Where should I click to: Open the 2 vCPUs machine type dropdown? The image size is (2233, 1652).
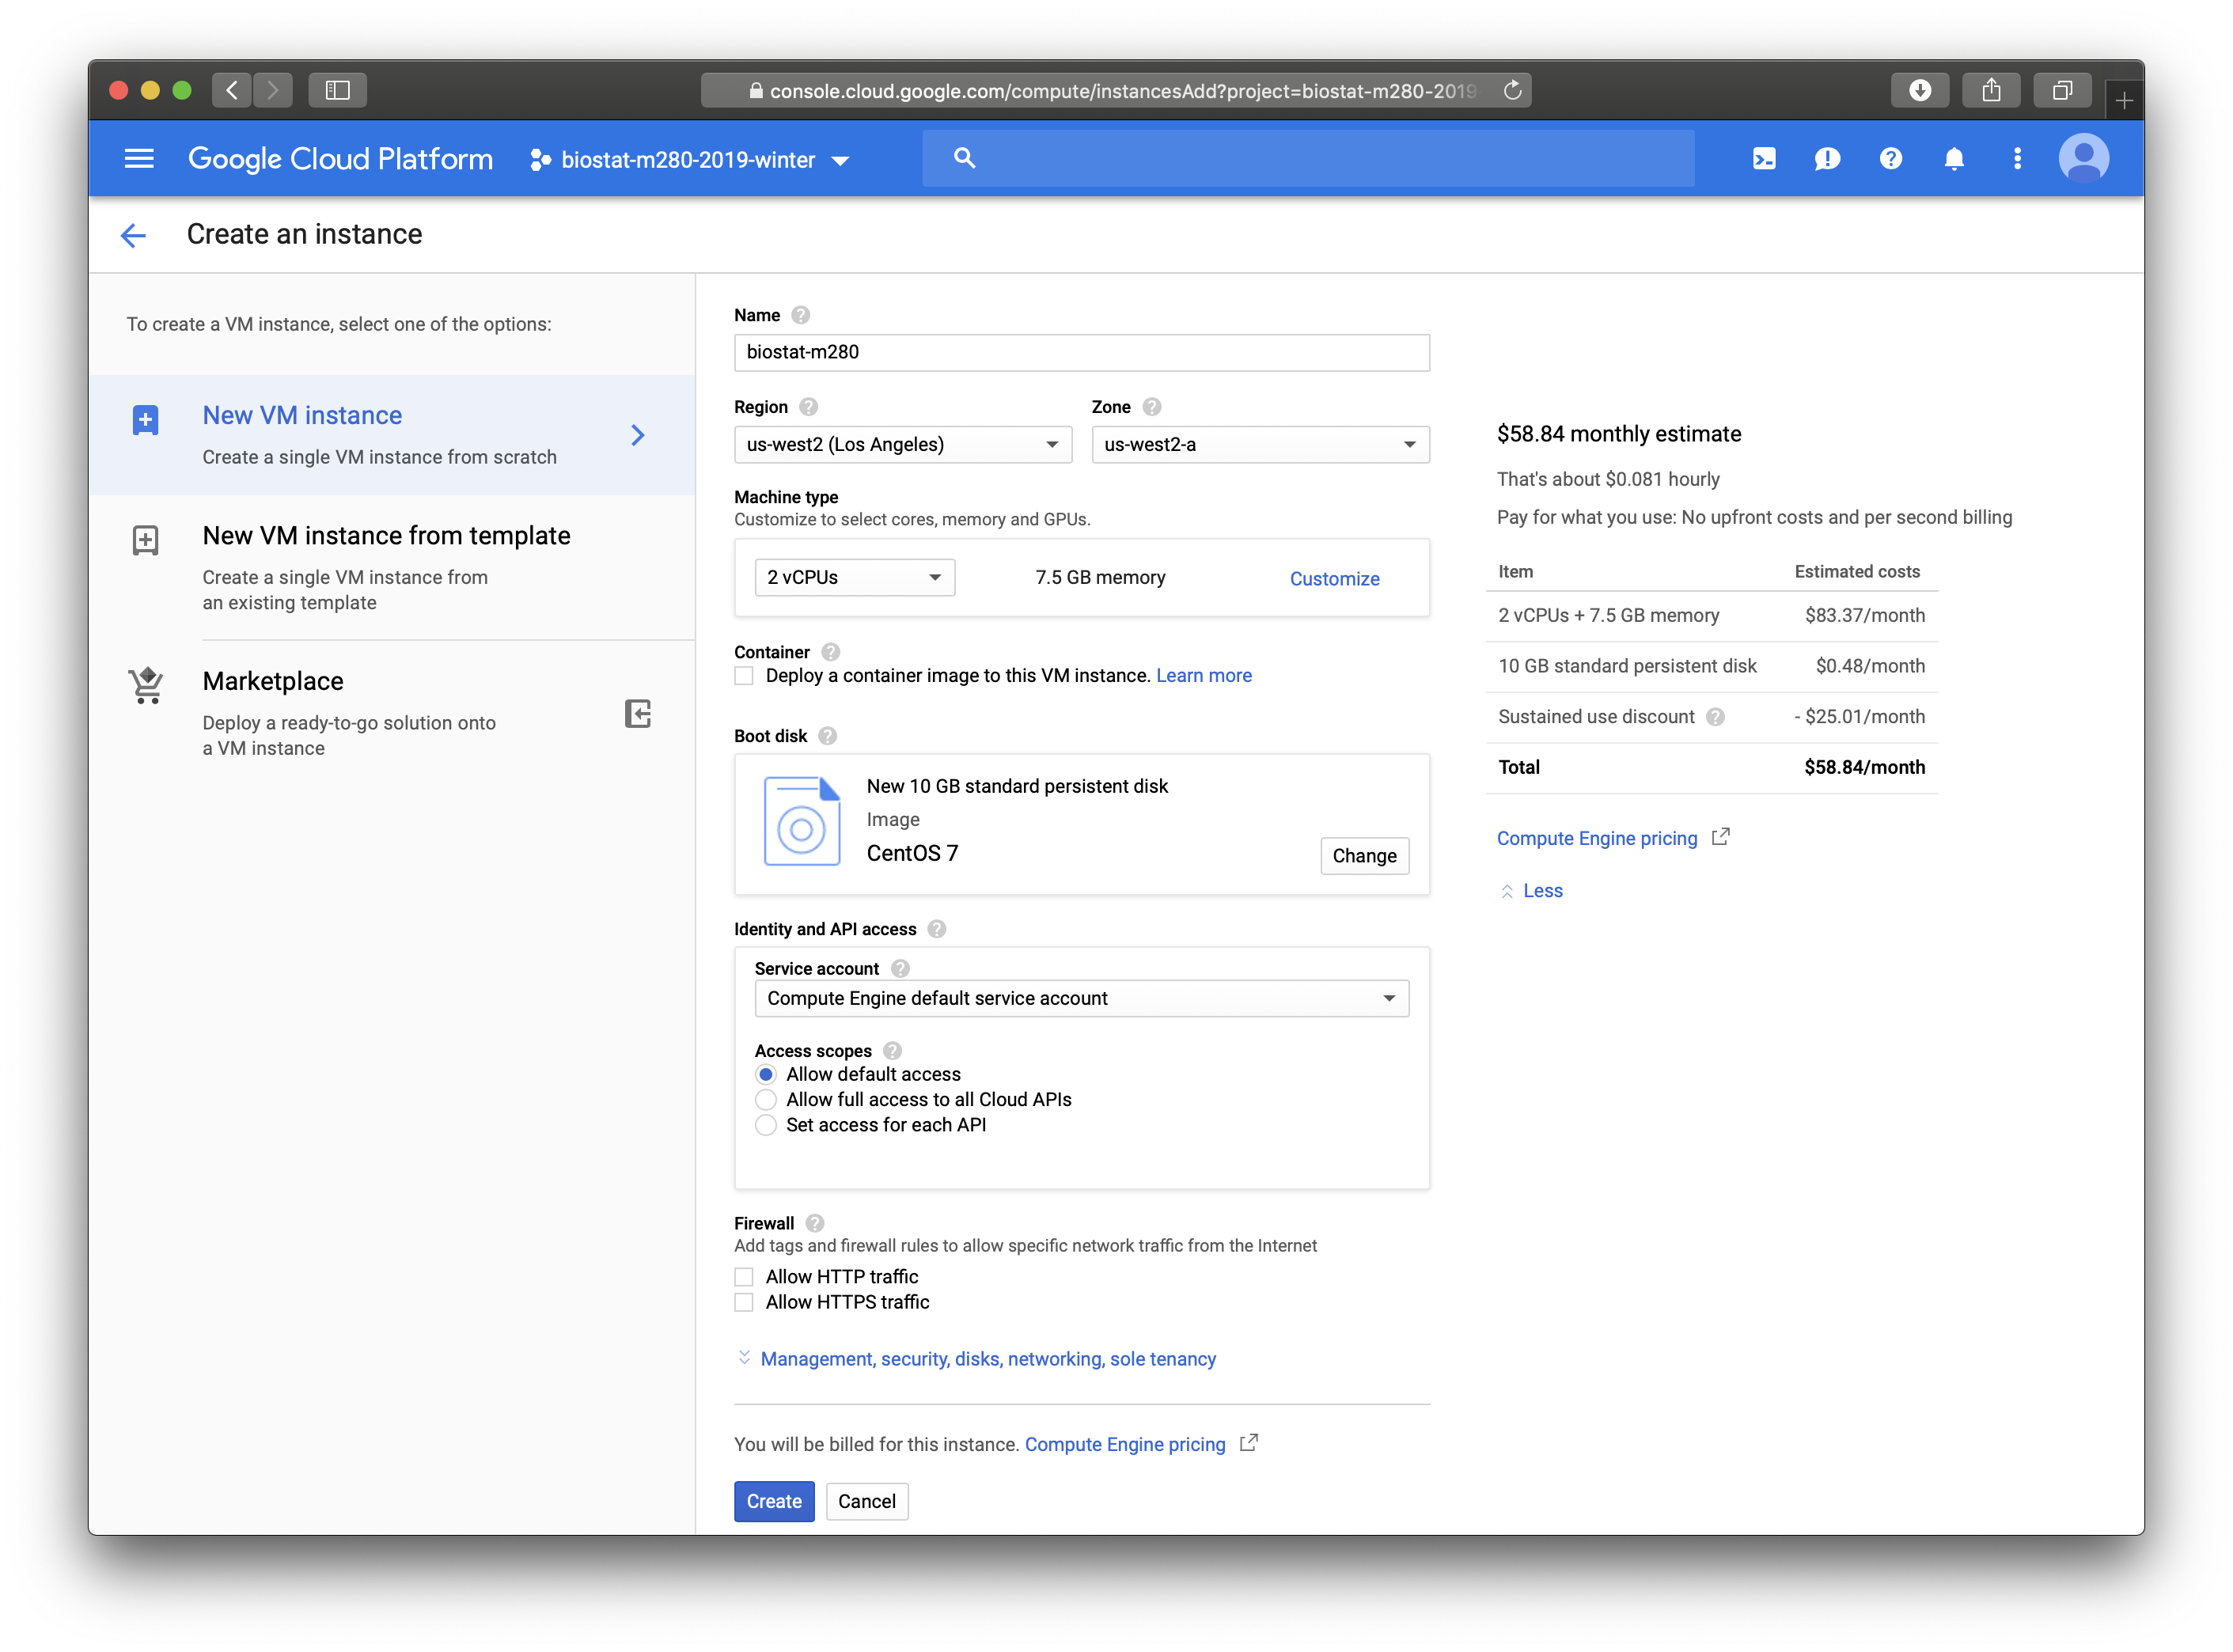854,578
